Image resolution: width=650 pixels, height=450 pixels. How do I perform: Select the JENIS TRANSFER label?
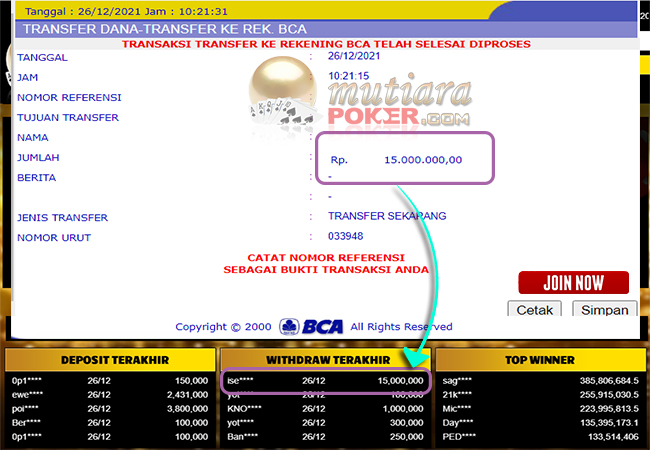pos(63,218)
